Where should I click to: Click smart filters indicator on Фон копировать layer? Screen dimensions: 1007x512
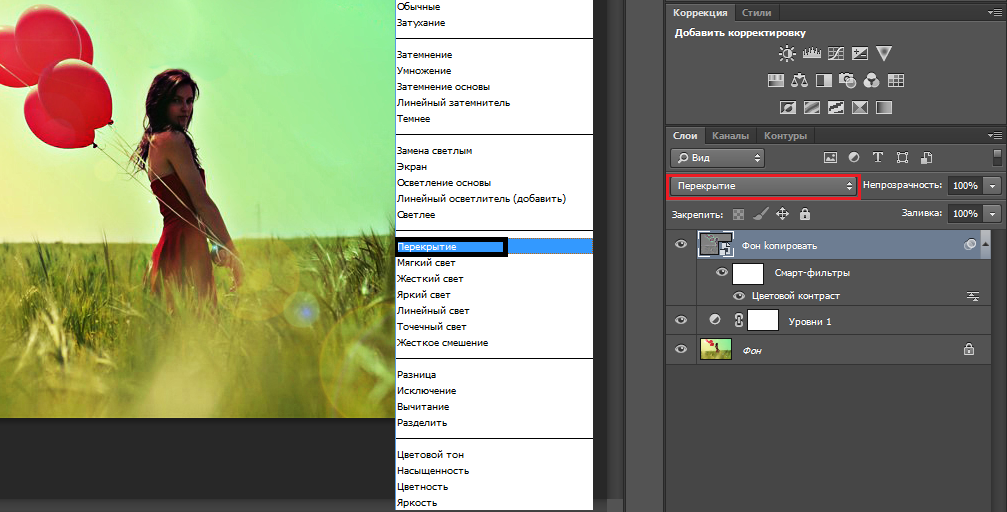[970, 245]
